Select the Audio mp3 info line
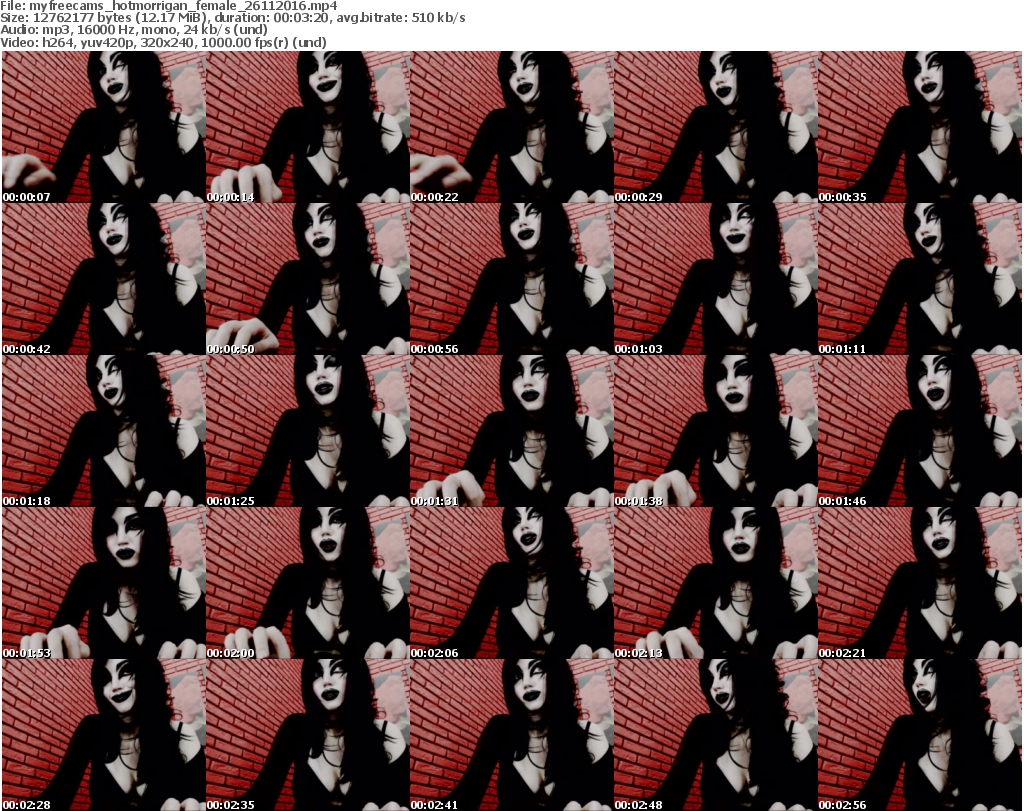 135,30
